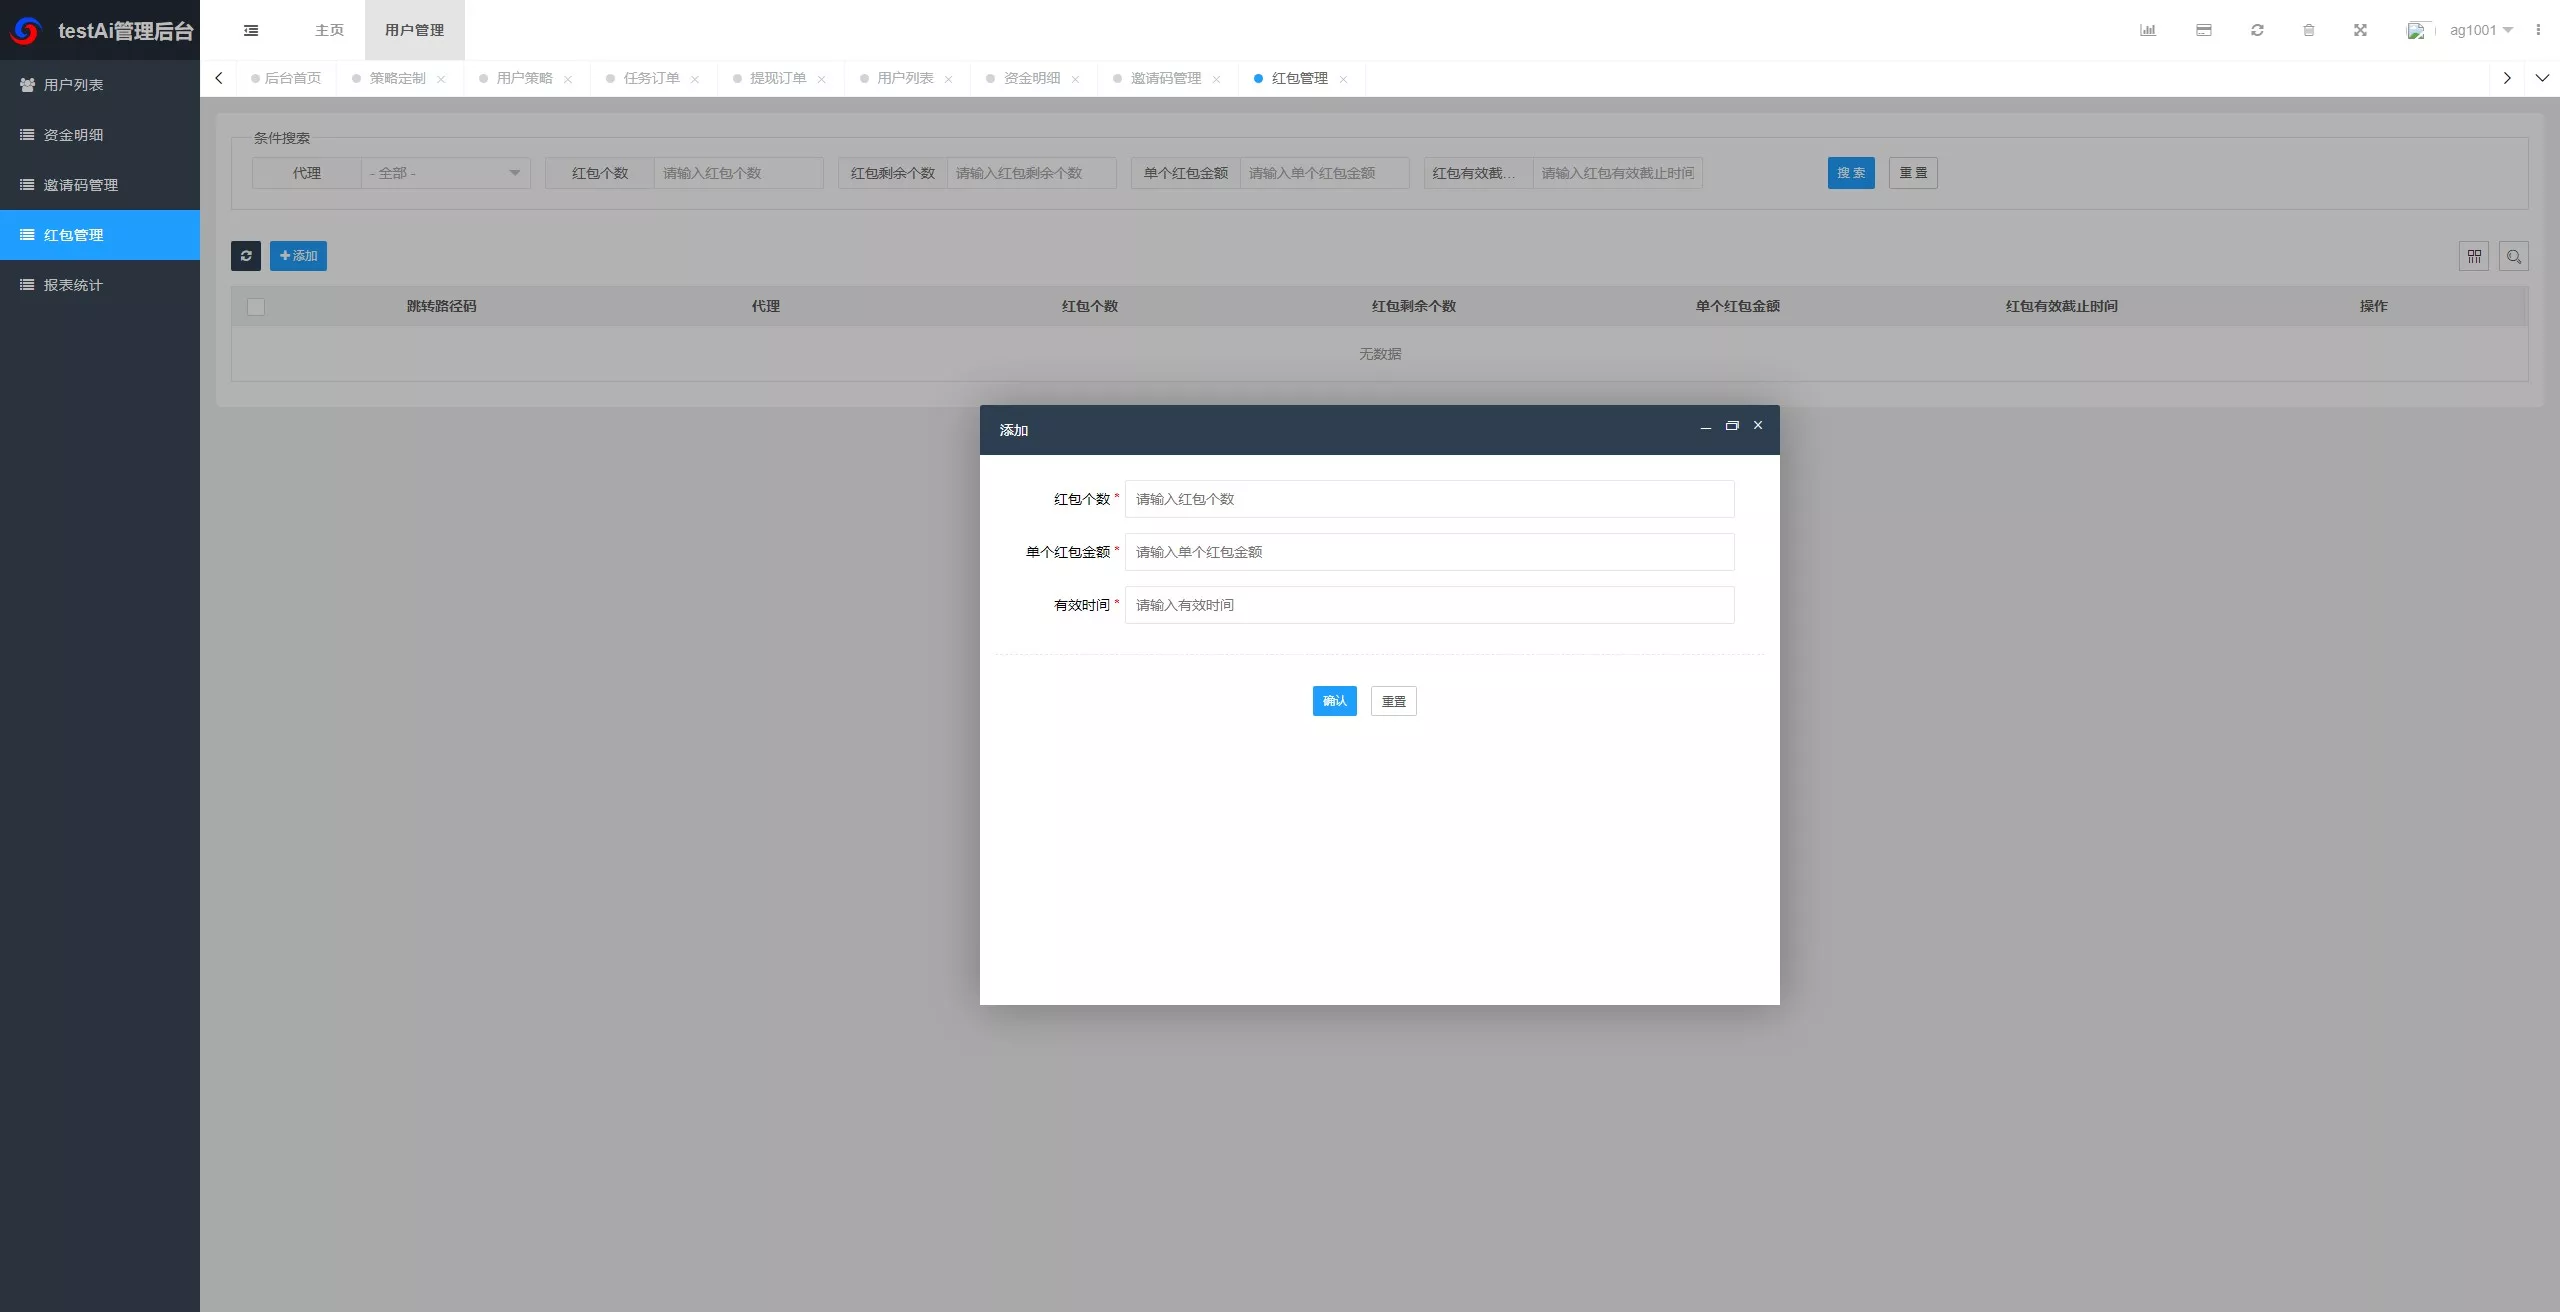Open the 代理 dropdown showing 全部
This screenshot has height=1312, width=2560.
pos(445,173)
